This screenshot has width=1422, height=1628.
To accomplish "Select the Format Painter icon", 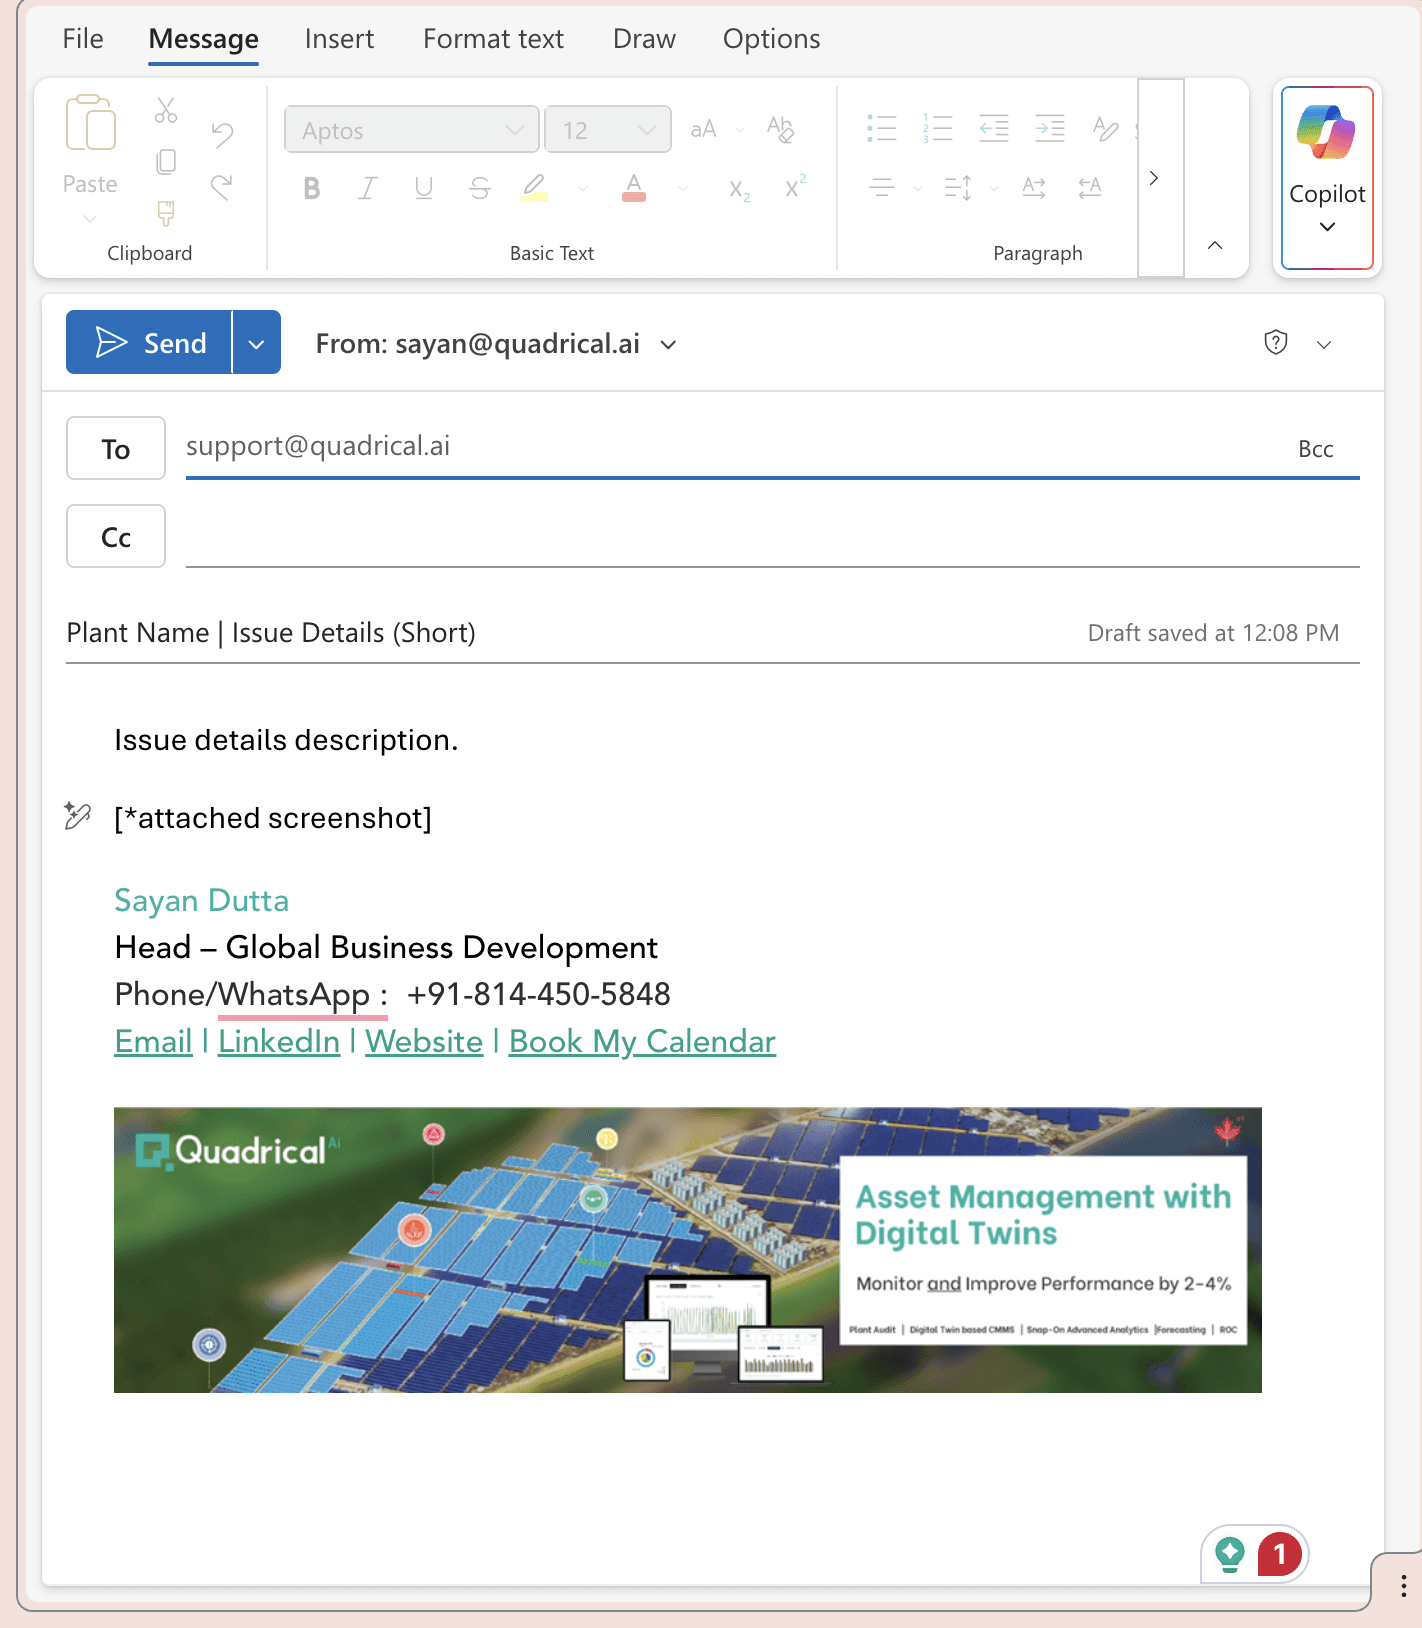I will (166, 213).
